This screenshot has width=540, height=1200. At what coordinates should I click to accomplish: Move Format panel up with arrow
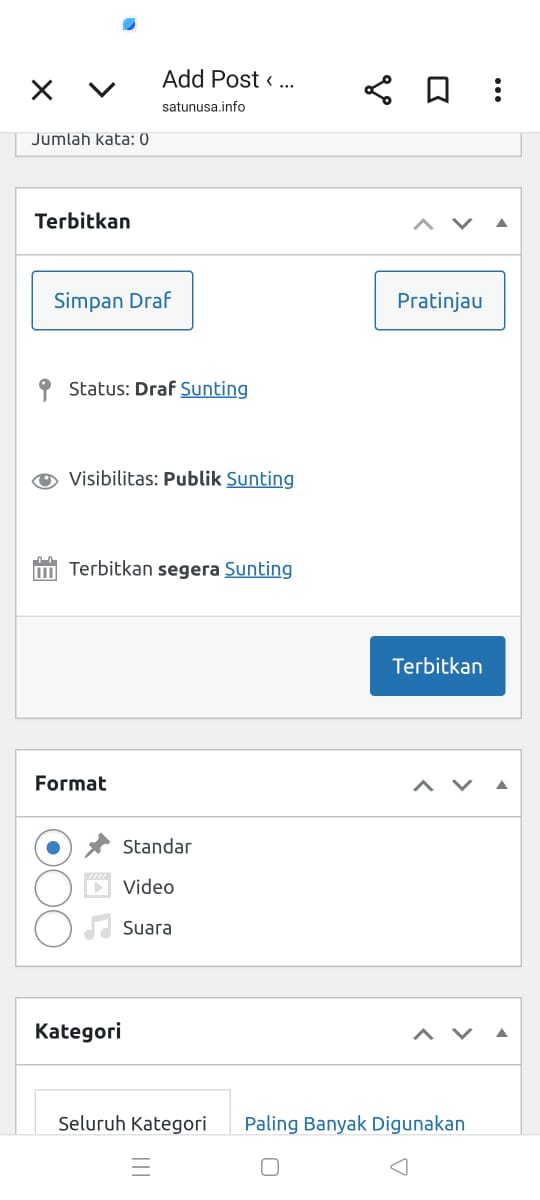tap(424, 785)
